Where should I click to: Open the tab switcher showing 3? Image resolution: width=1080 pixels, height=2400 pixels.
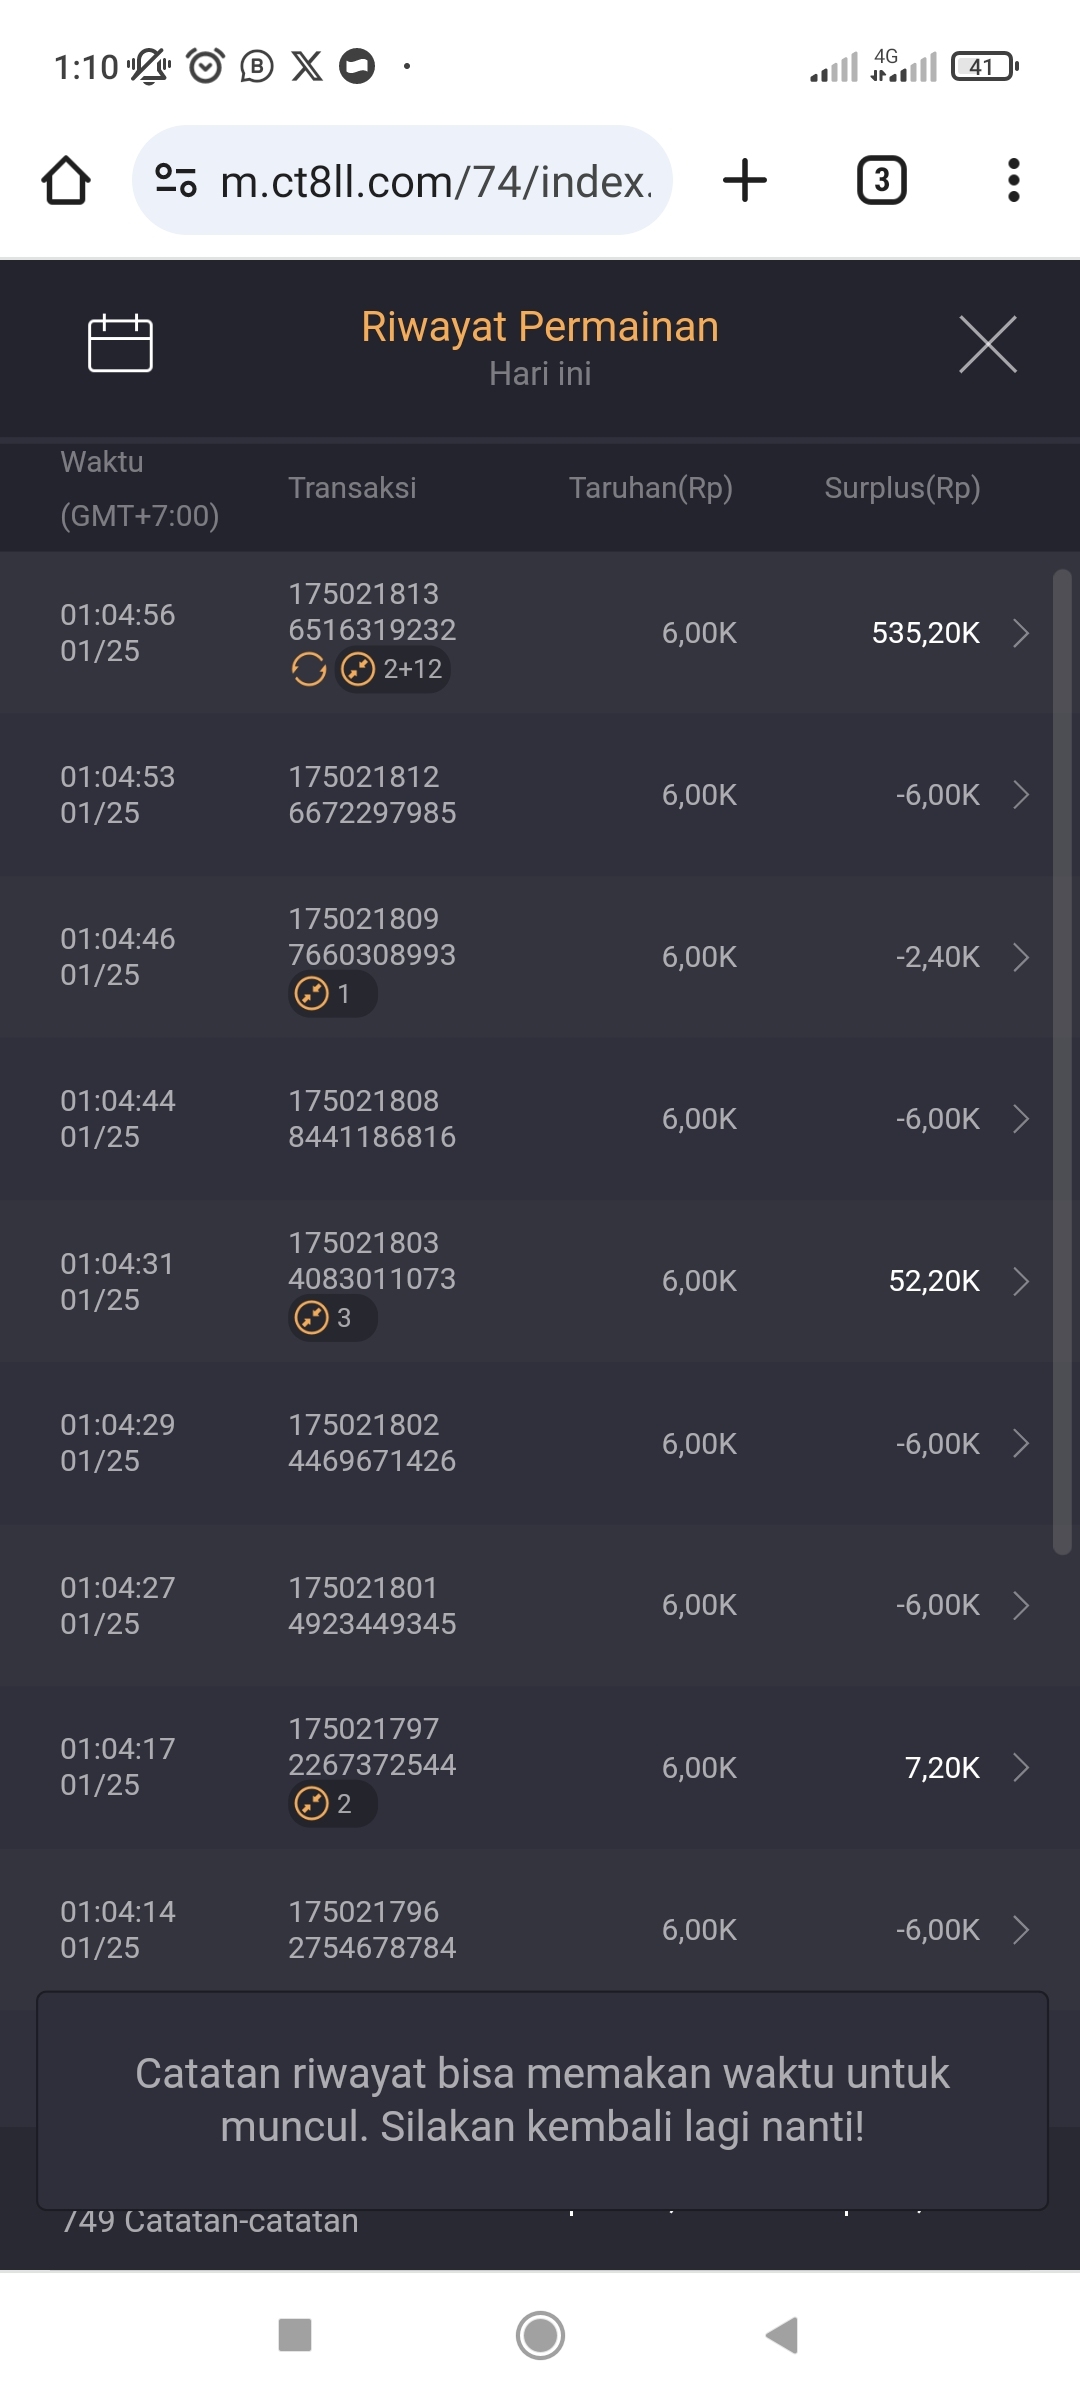(x=881, y=181)
